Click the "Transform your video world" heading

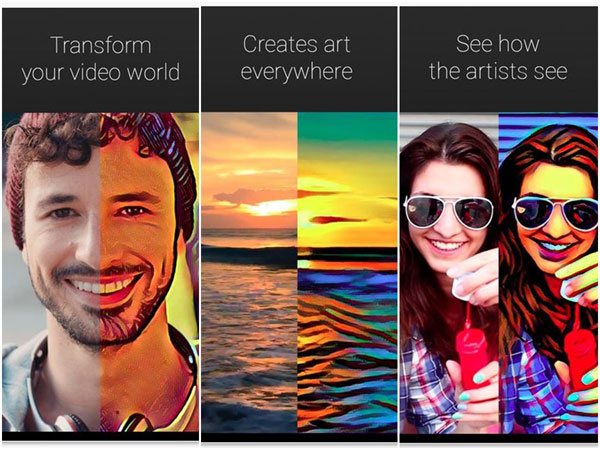[101, 59]
